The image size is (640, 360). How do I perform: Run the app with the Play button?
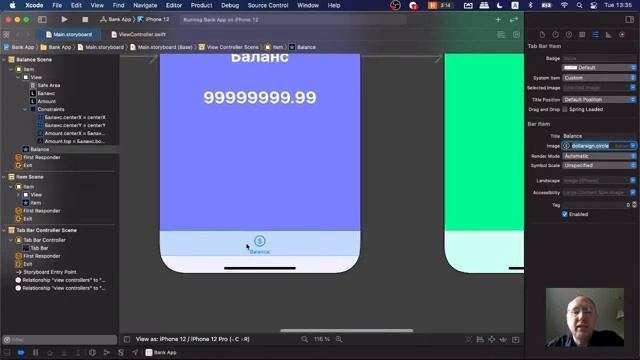[x=64, y=19]
